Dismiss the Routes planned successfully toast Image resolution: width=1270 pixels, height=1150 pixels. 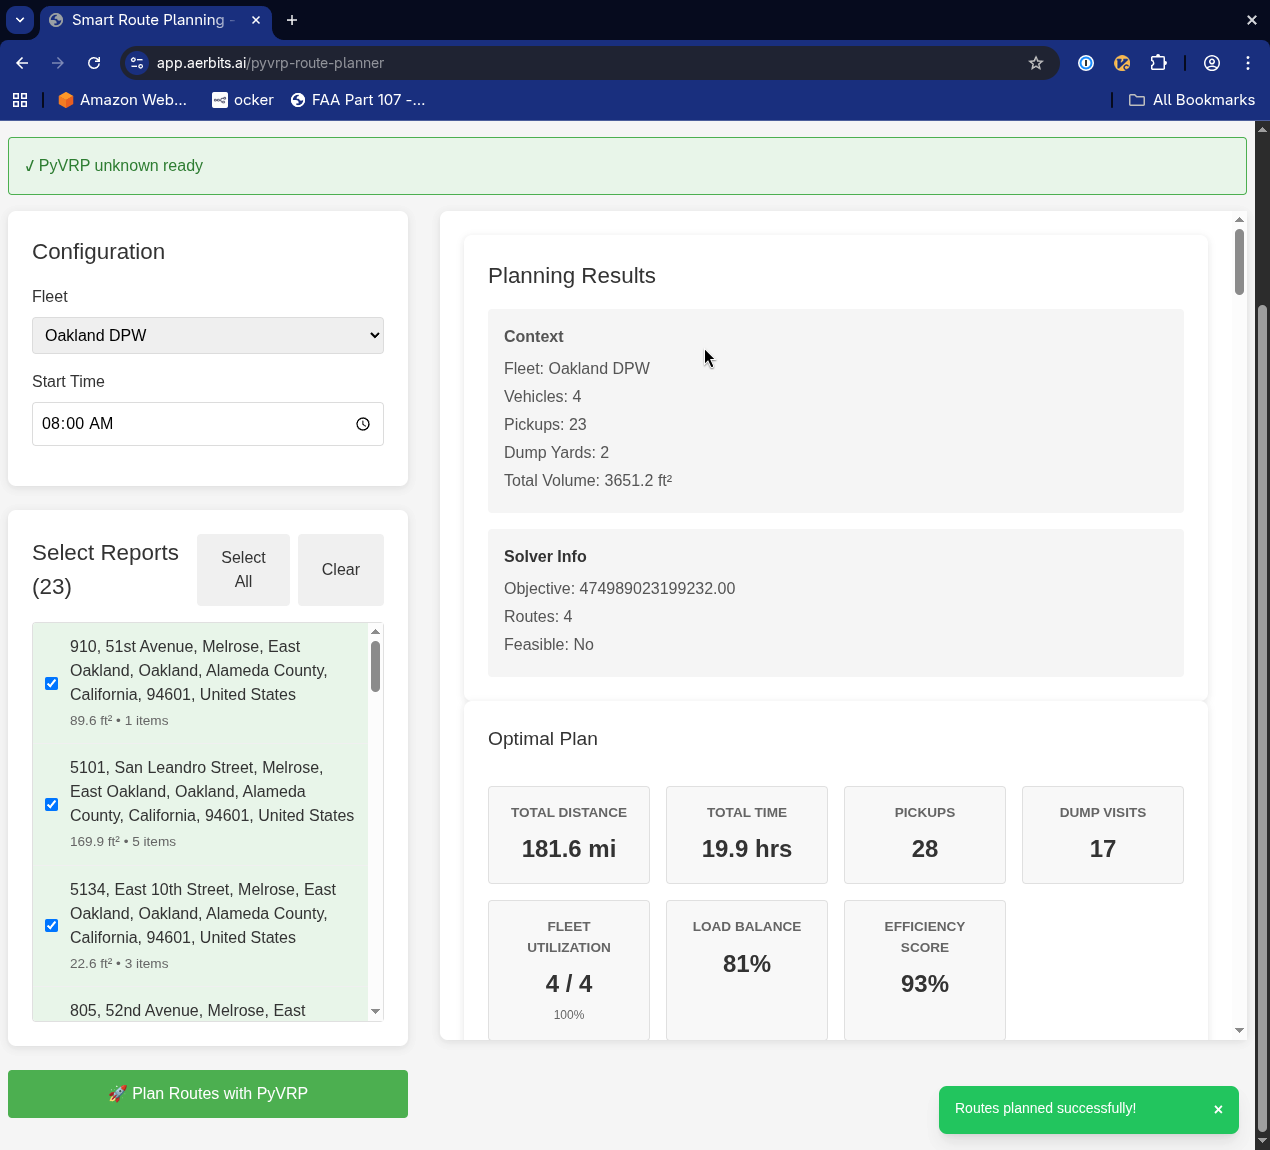[x=1218, y=1109]
